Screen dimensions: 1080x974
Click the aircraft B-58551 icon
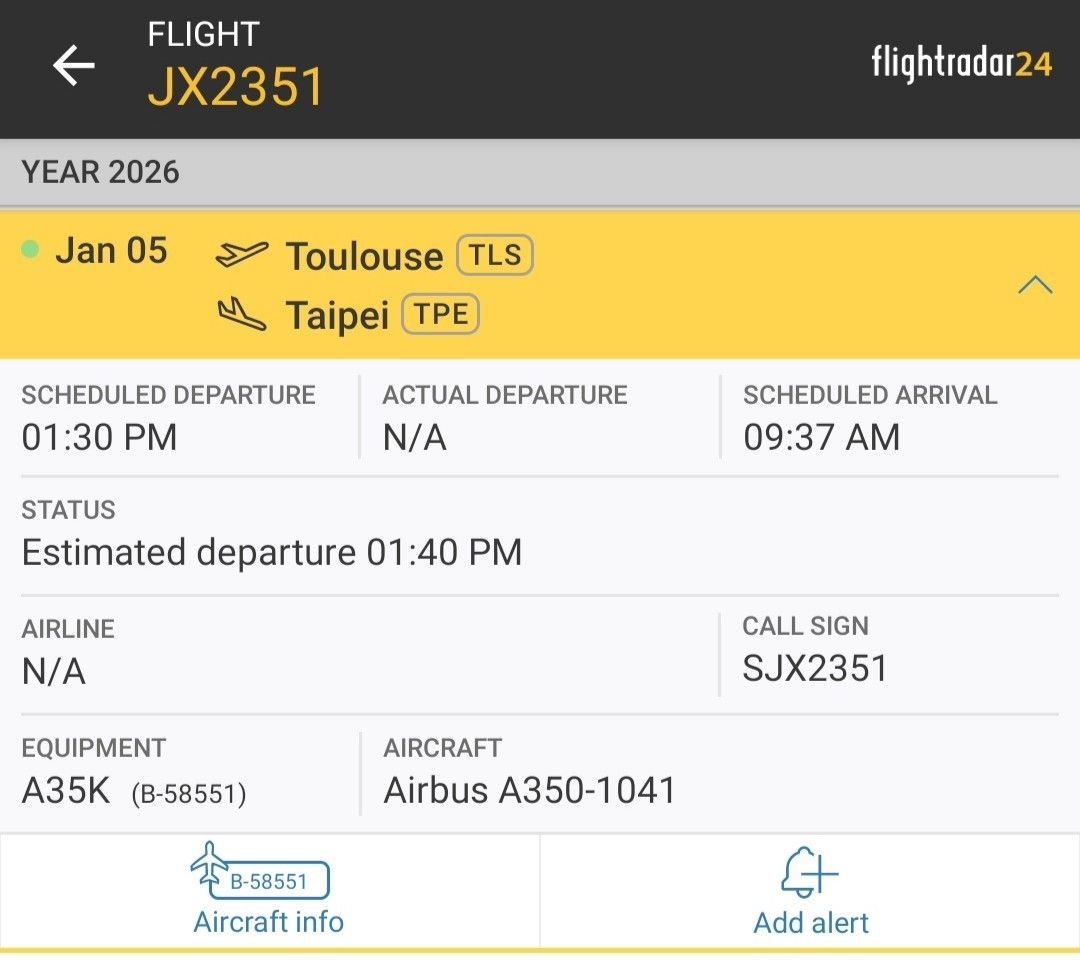260,872
